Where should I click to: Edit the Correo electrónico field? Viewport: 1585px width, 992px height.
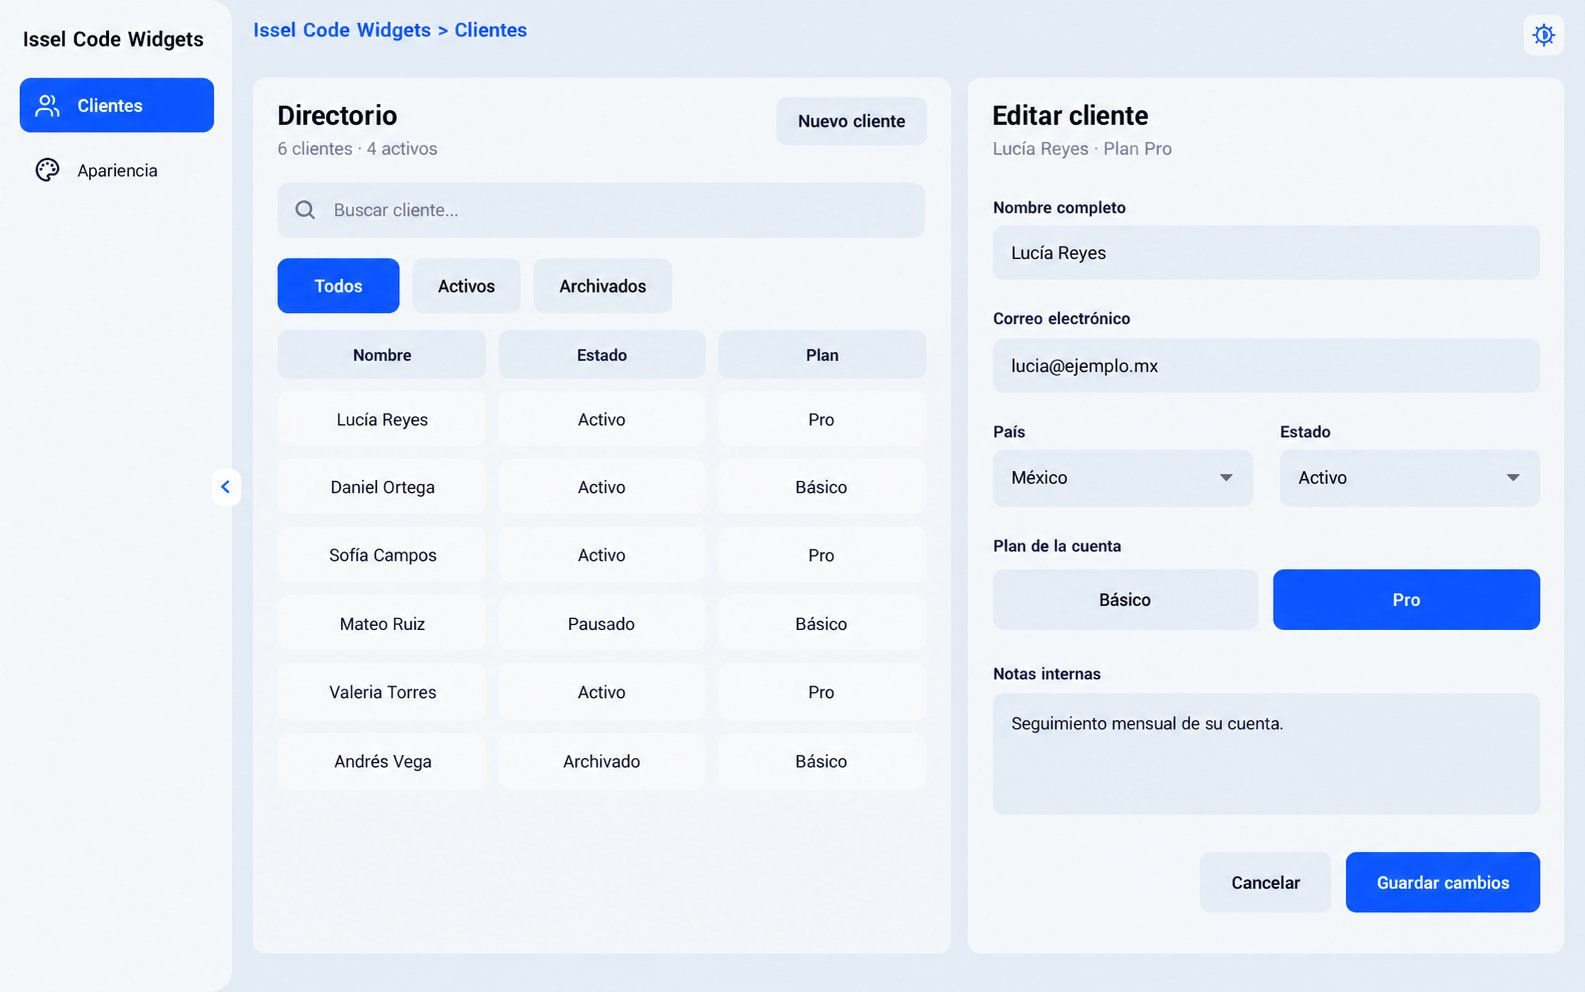[x=1266, y=366]
